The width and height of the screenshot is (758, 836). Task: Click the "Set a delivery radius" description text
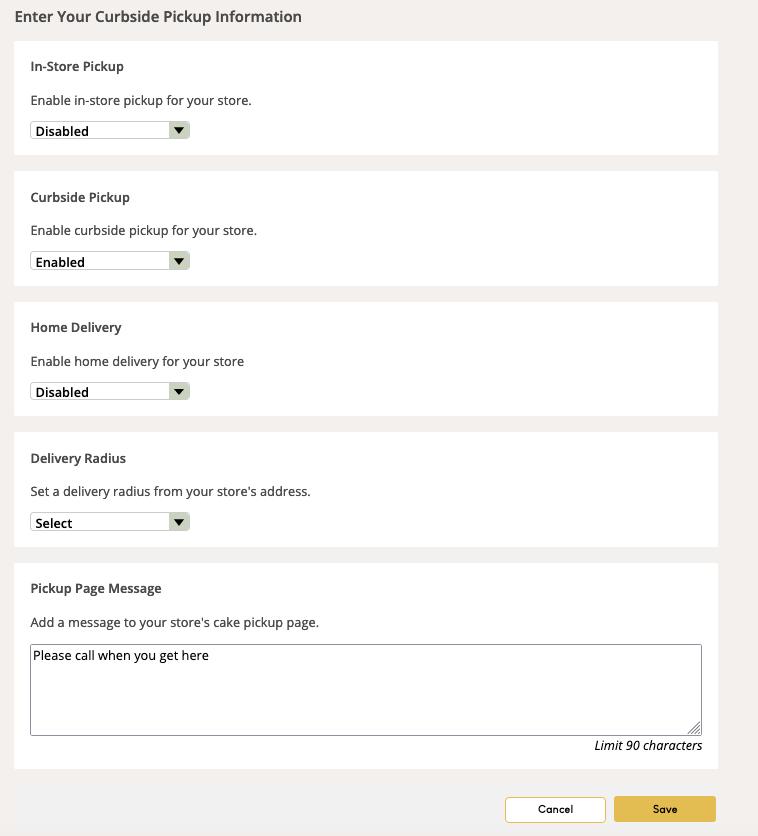point(170,491)
